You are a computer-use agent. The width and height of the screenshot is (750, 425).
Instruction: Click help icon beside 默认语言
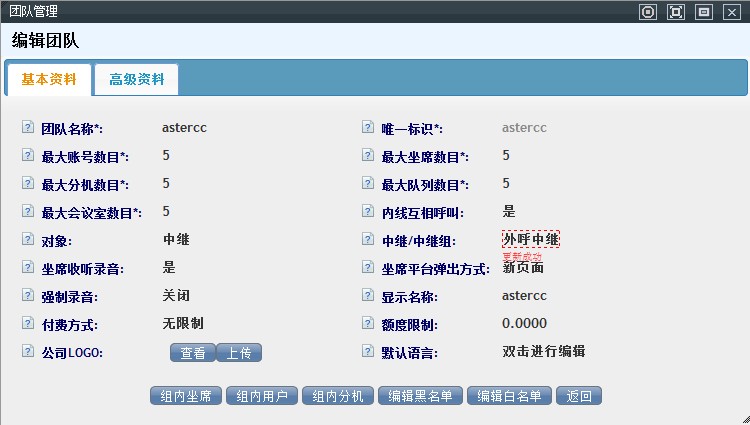tap(367, 352)
